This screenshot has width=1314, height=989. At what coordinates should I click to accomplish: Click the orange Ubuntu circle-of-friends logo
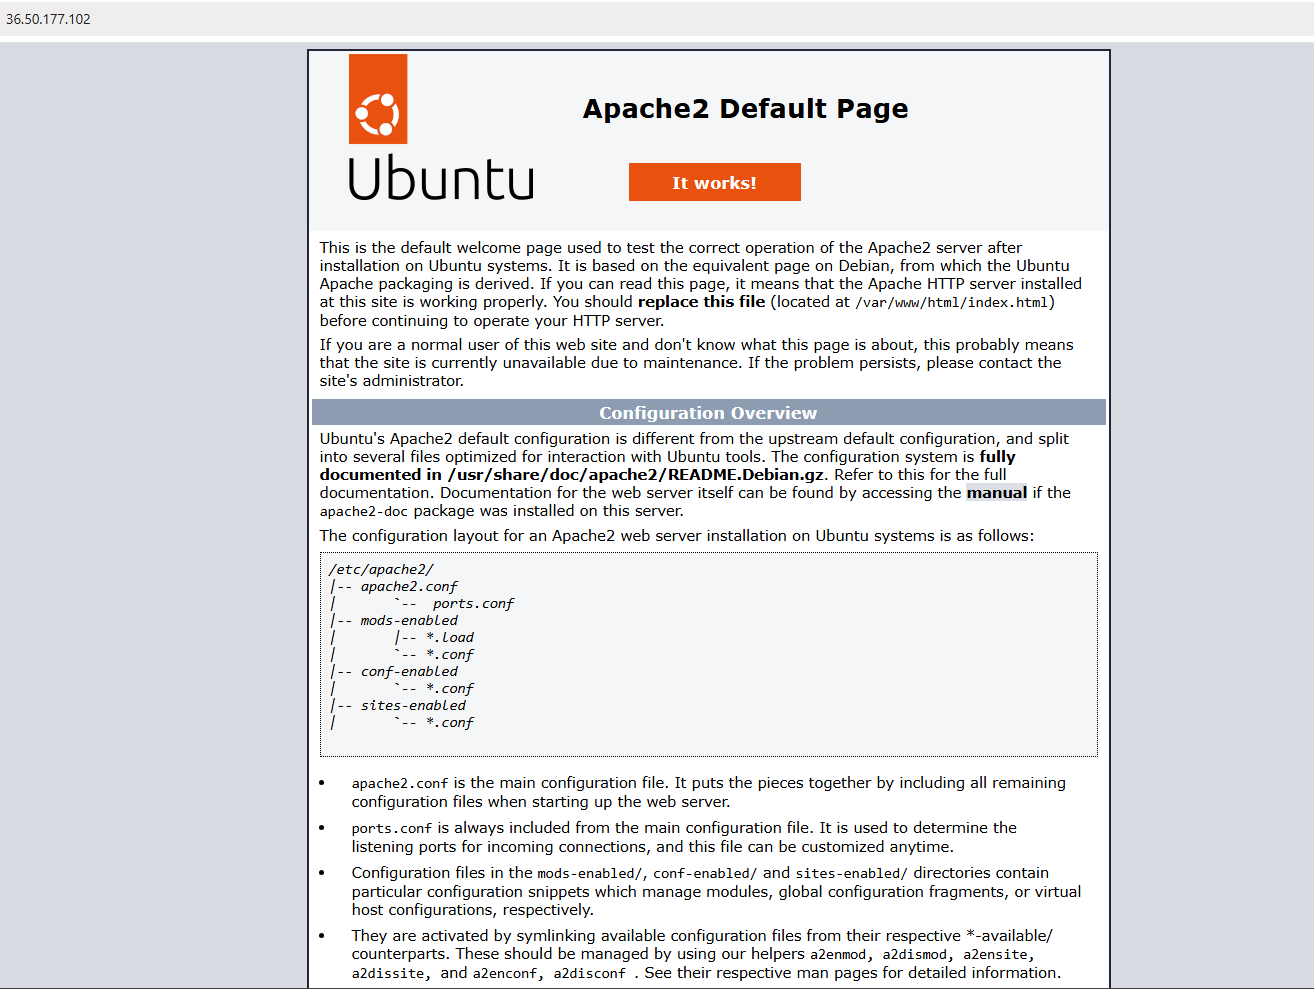click(x=378, y=99)
